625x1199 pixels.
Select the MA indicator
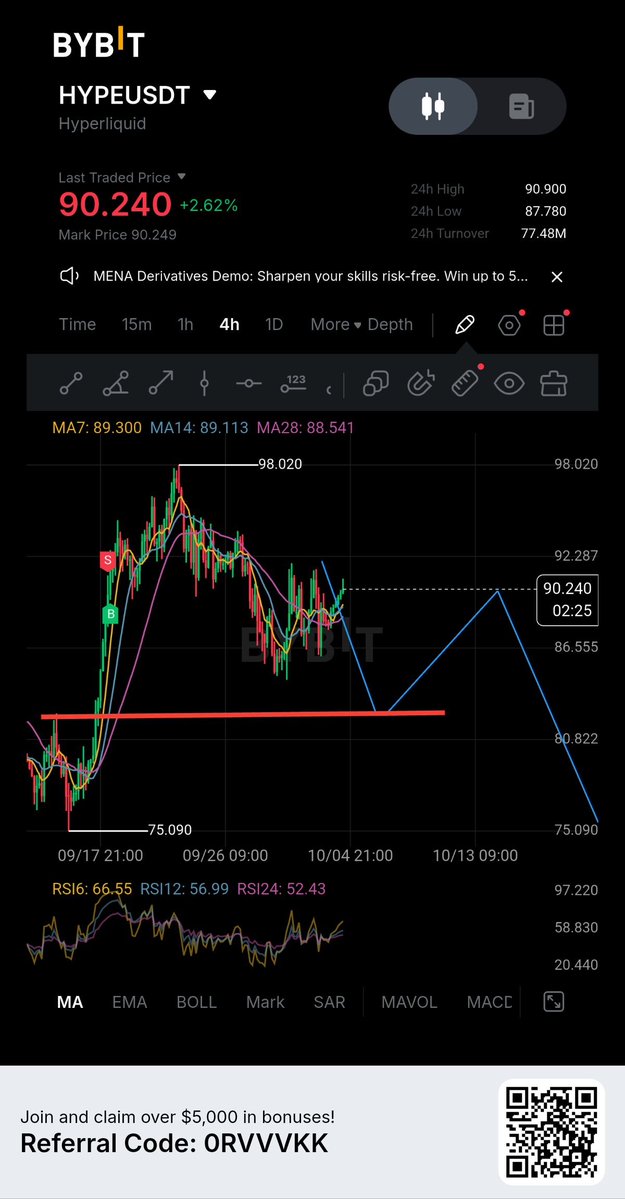click(x=70, y=1002)
